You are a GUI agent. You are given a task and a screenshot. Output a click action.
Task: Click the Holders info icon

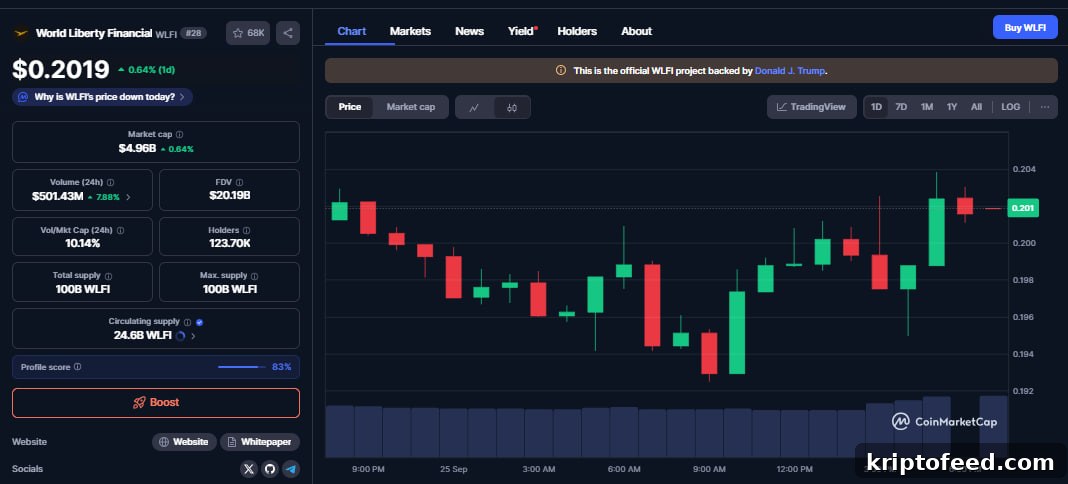pyautogui.click(x=246, y=231)
